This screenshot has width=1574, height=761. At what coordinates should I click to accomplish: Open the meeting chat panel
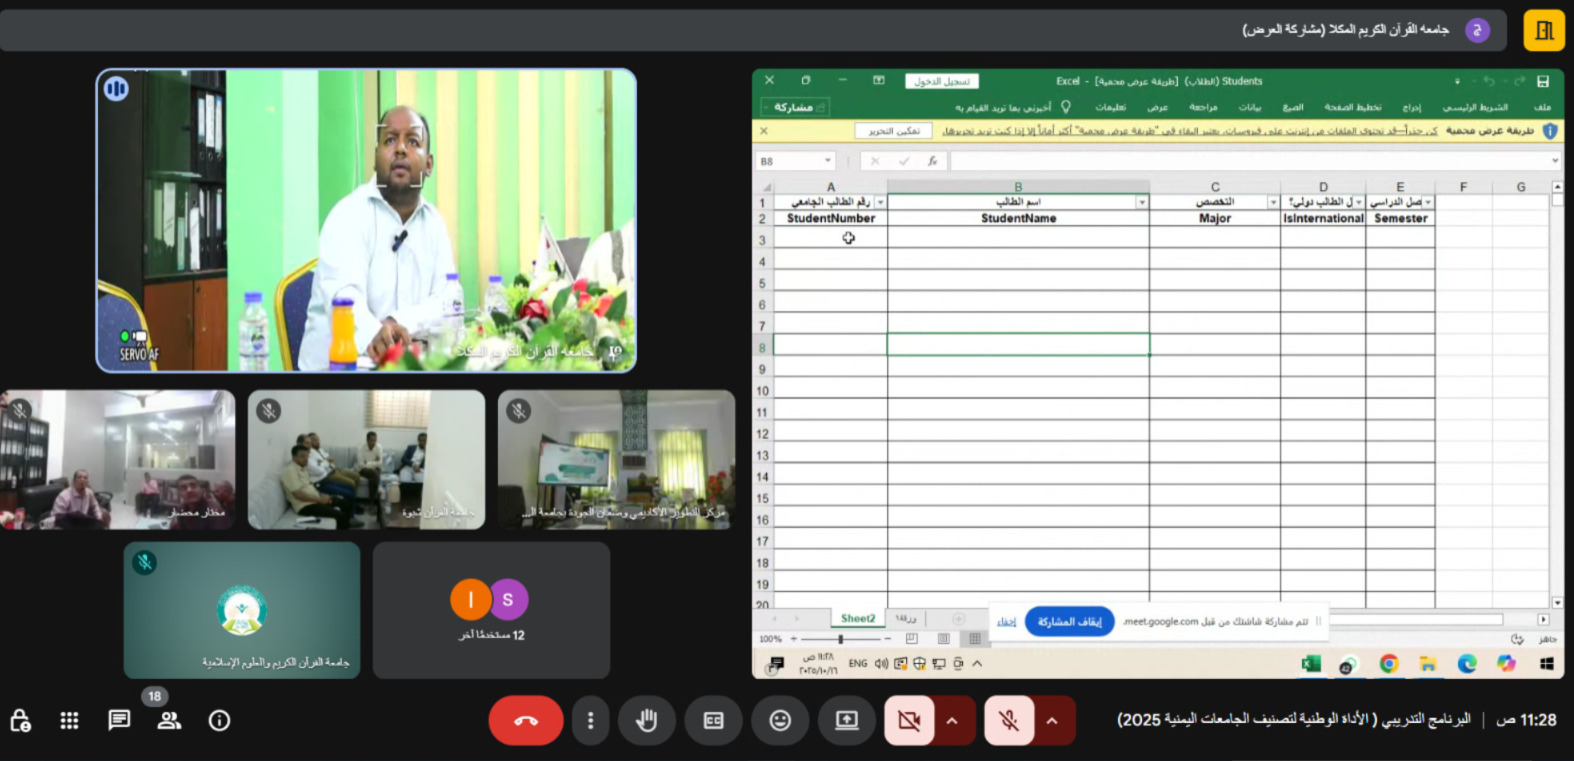coord(119,721)
